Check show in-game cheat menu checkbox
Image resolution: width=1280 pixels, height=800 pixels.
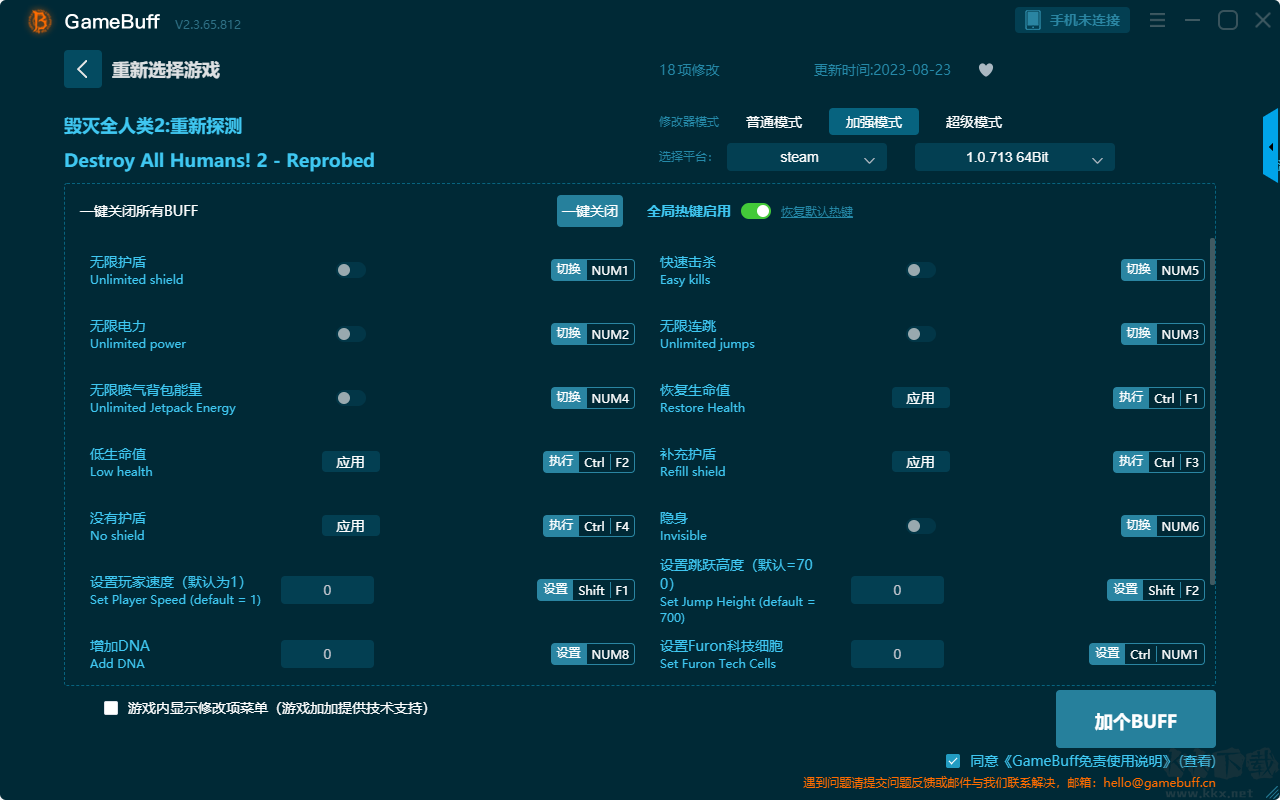tap(111, 708)
